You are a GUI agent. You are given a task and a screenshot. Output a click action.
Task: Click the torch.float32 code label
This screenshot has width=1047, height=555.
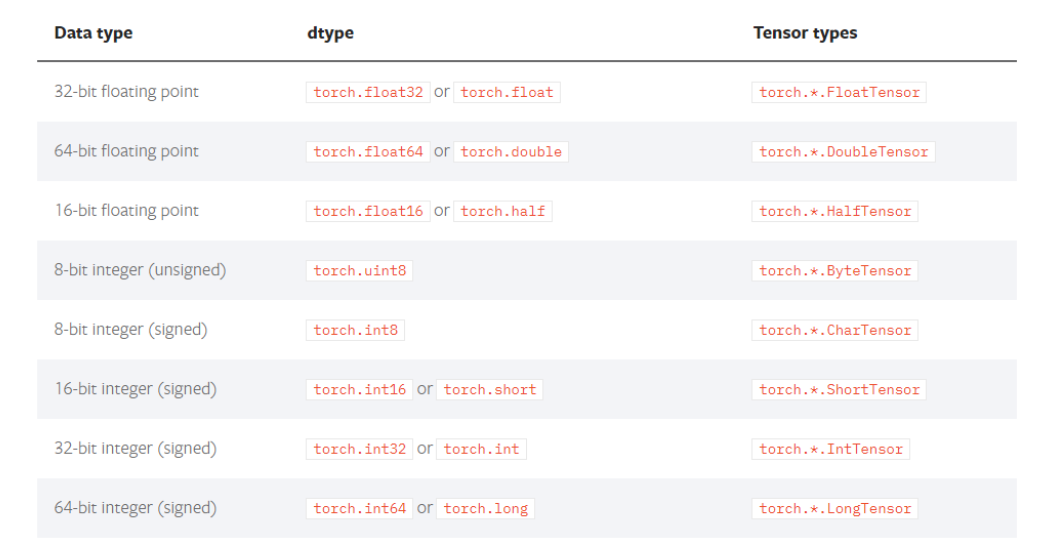[x=368, y=92]
